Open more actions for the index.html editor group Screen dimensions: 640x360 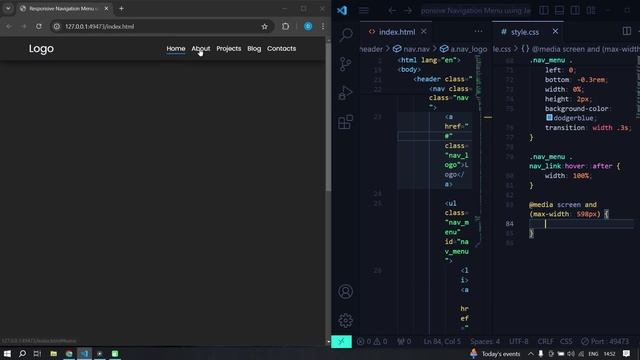pos(478,31)
